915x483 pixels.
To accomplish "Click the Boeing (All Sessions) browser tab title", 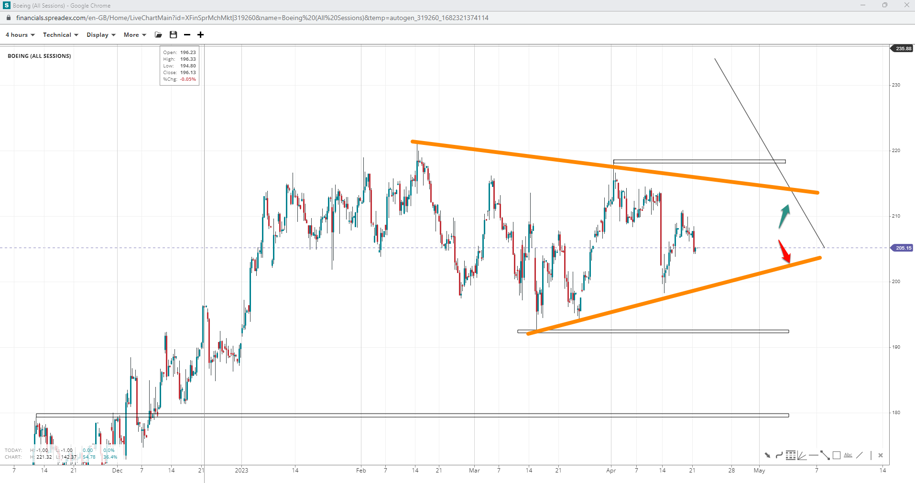I will tap(62, 5).
